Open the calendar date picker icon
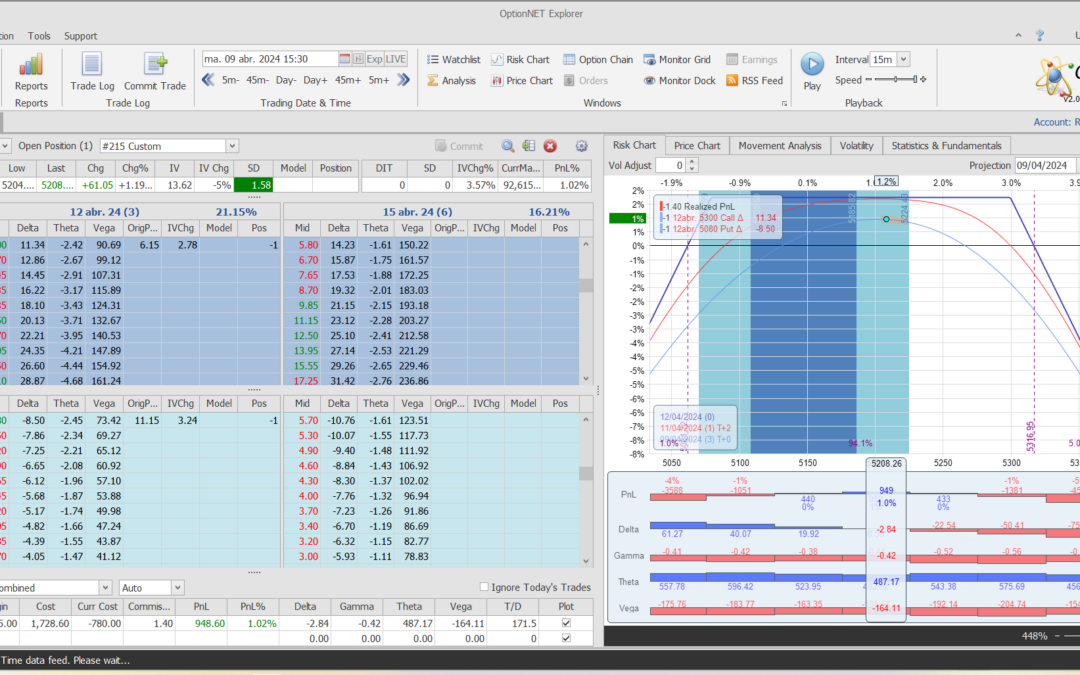 345,59
